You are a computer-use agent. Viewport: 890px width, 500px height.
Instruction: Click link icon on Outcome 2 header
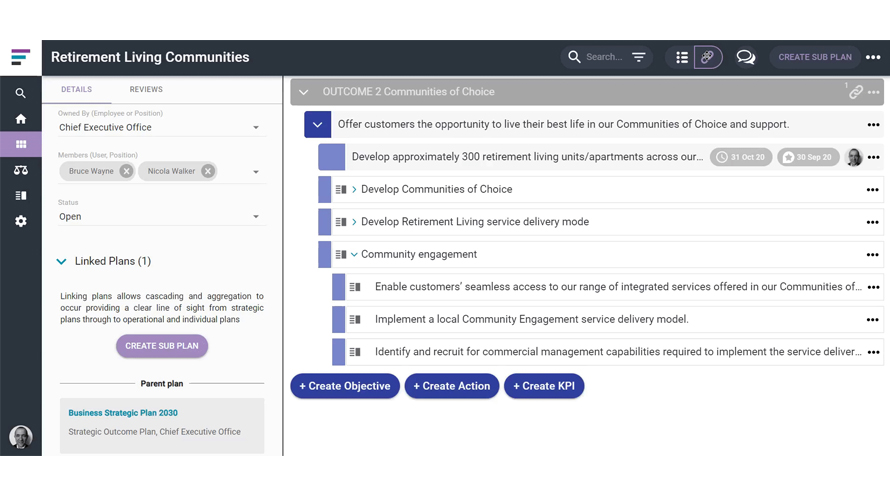click(855, 92)
